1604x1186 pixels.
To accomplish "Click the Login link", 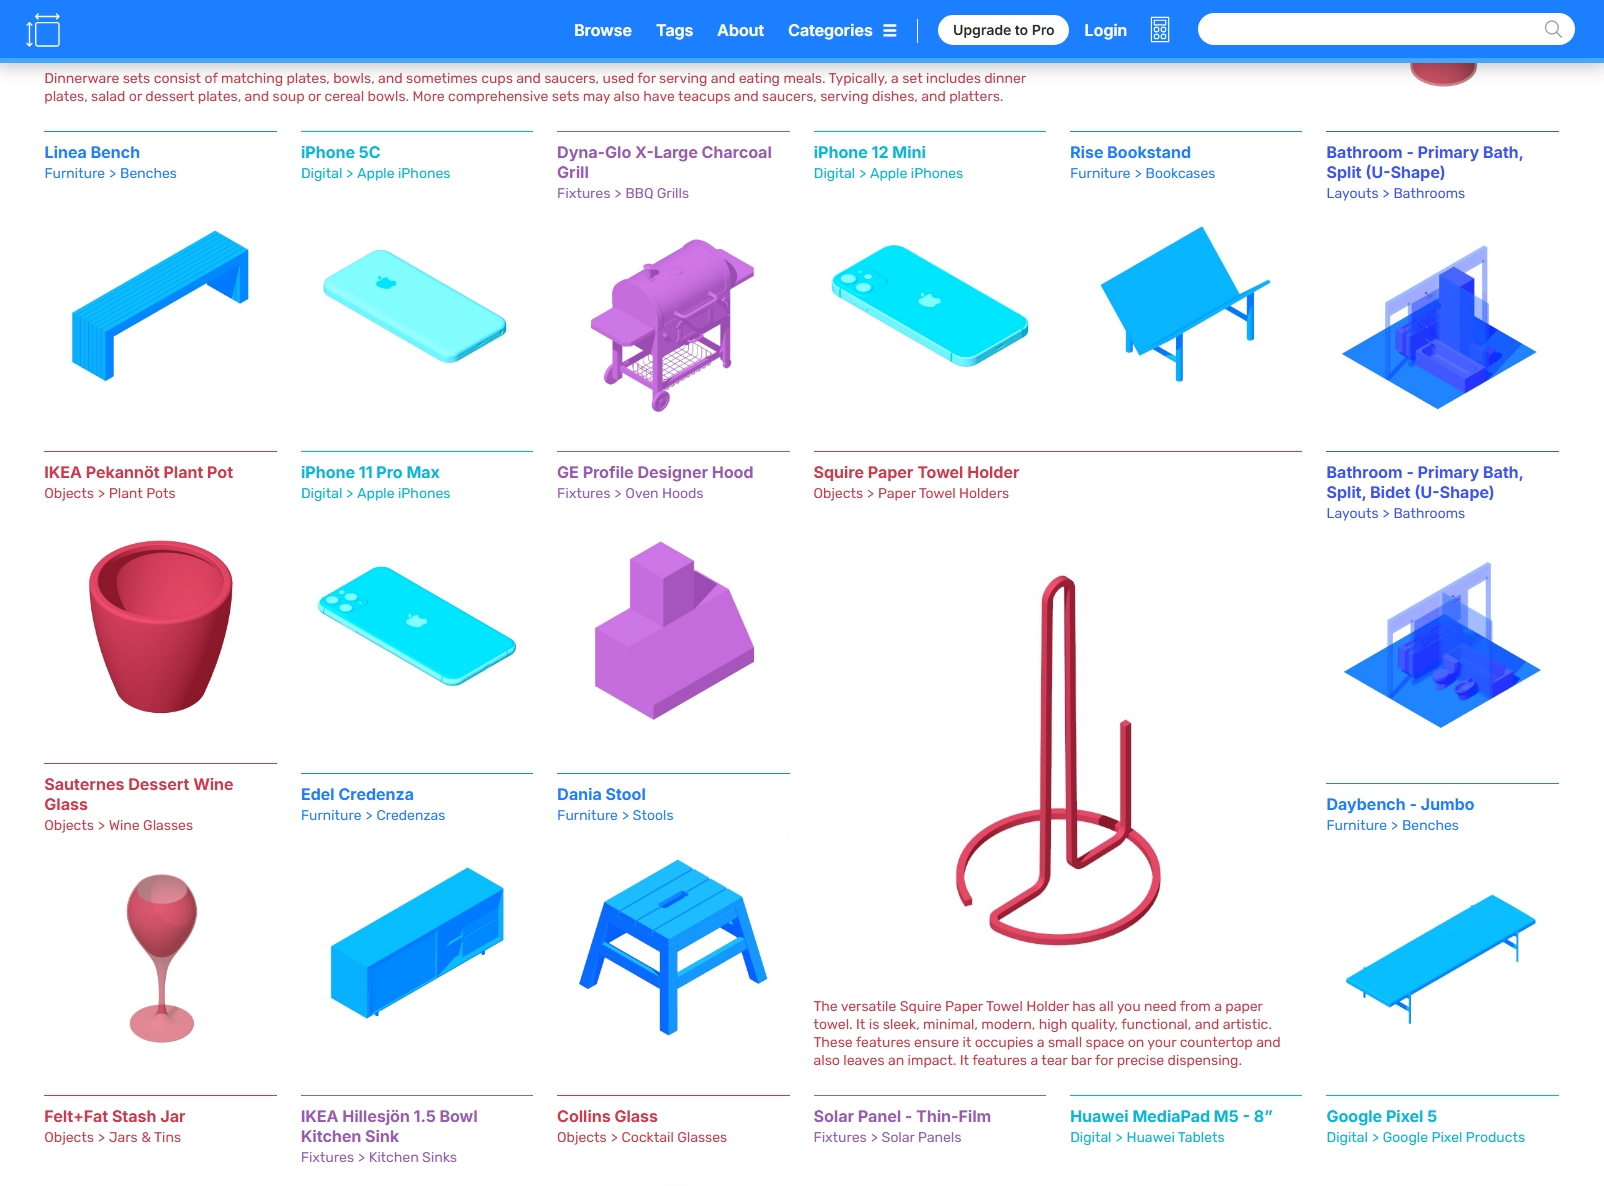I will (1105, 30).
